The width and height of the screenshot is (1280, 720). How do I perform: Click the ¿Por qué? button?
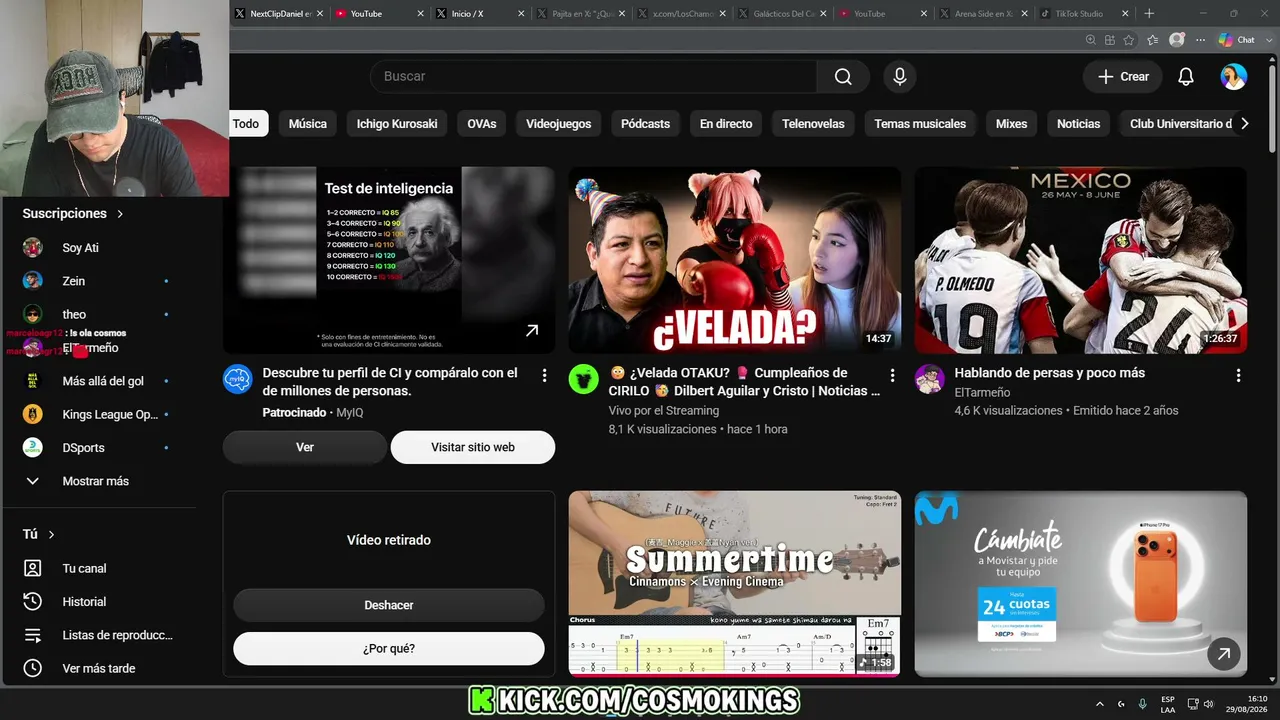pyautogui.click(x=389, y=649)
